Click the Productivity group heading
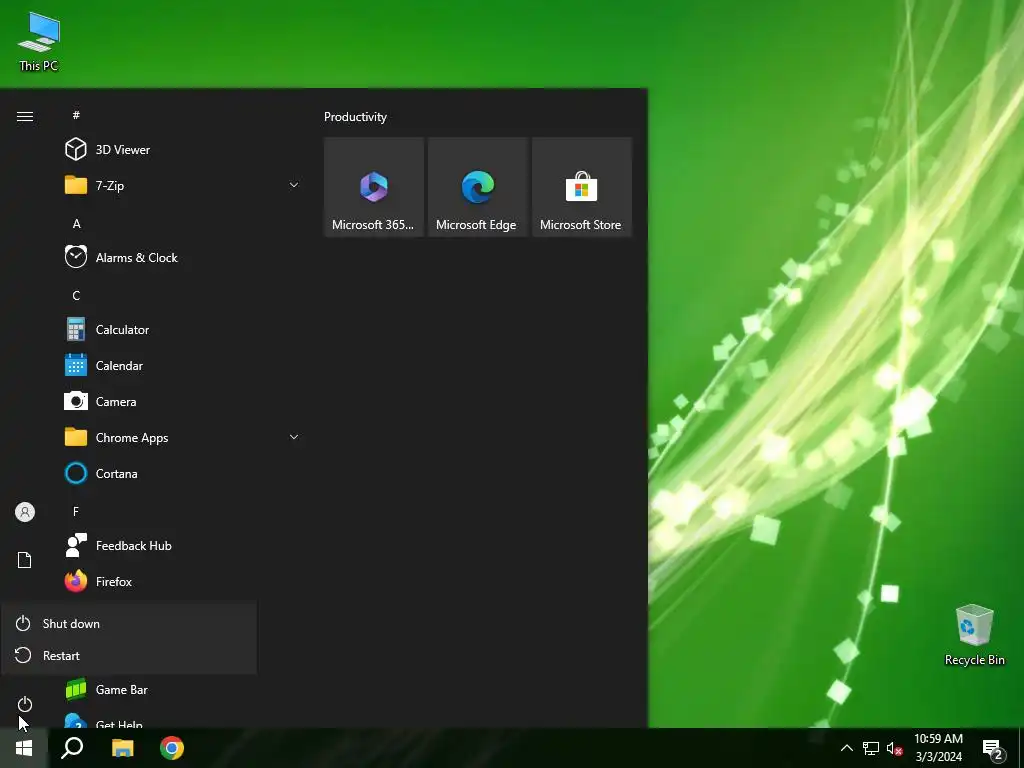This screenshot has height=768, width=1024. (355, 117)
